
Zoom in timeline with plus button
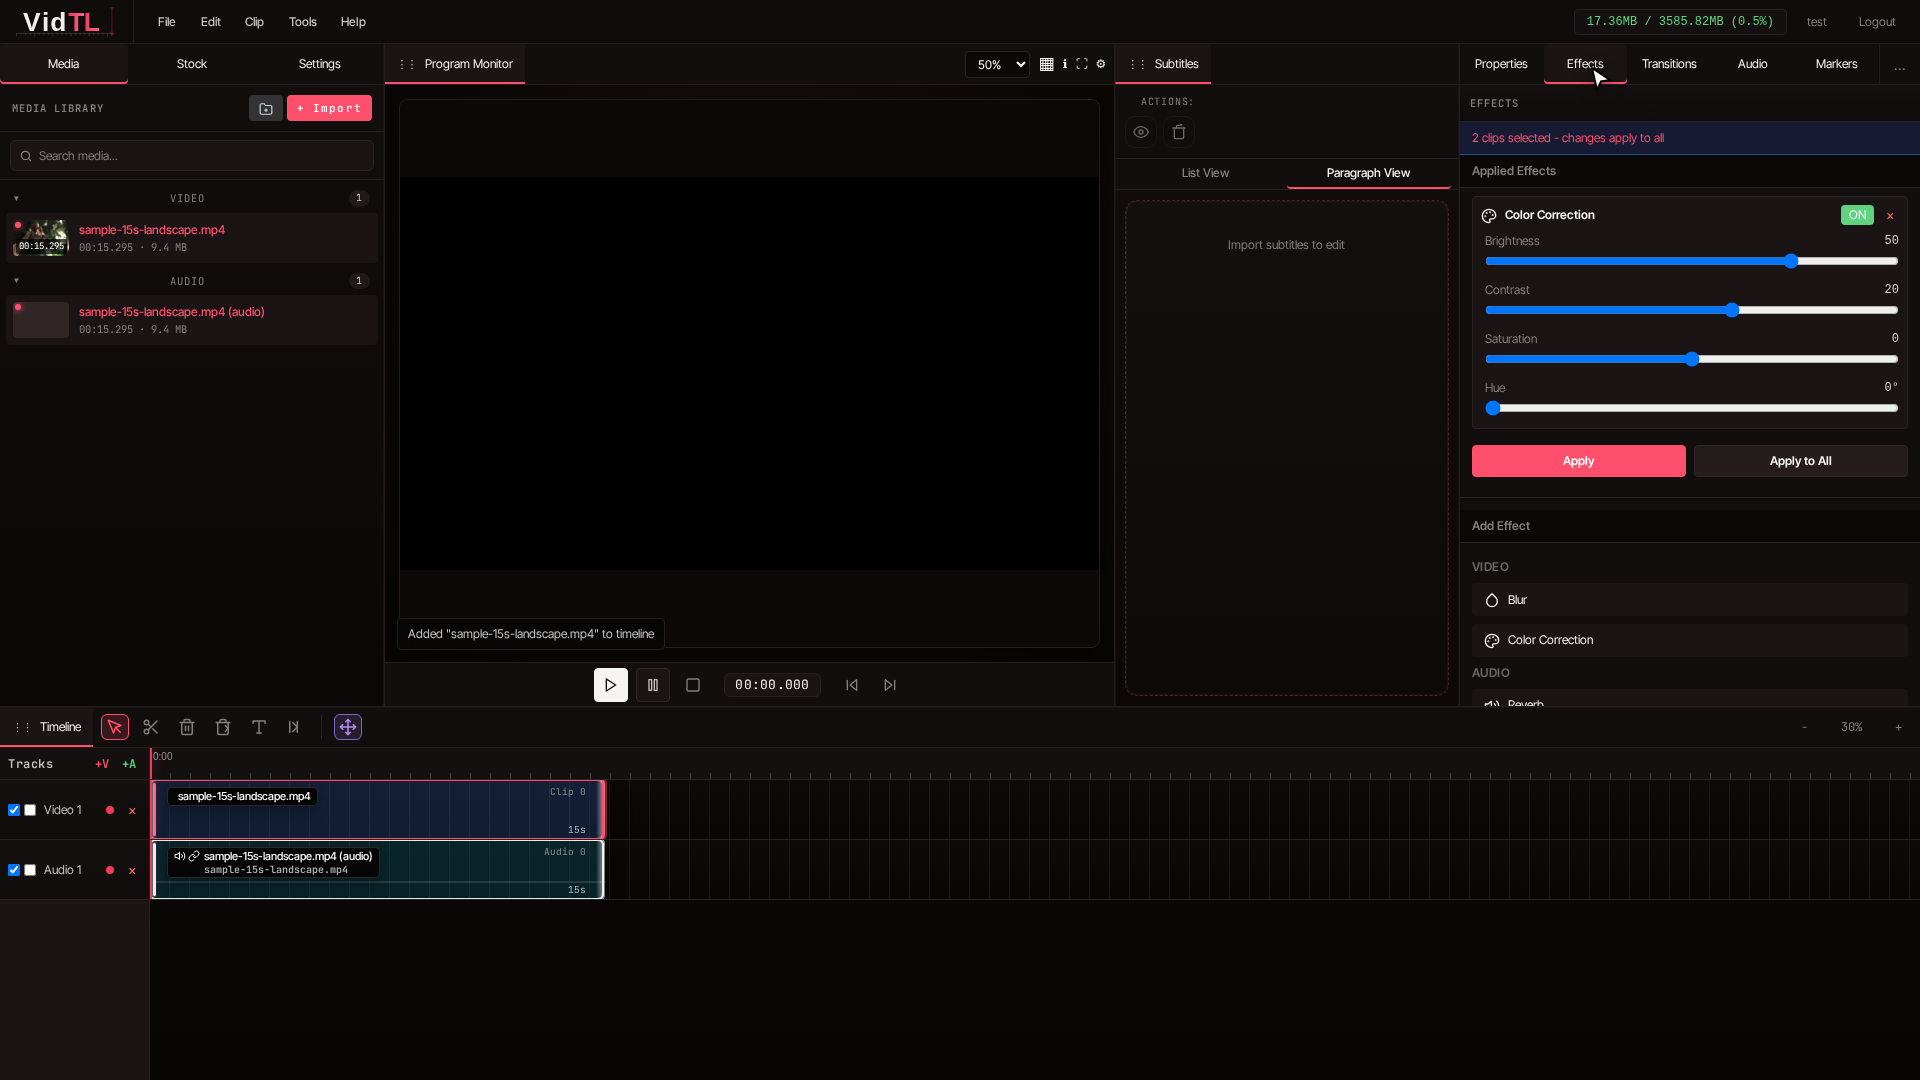[1898, 727]
